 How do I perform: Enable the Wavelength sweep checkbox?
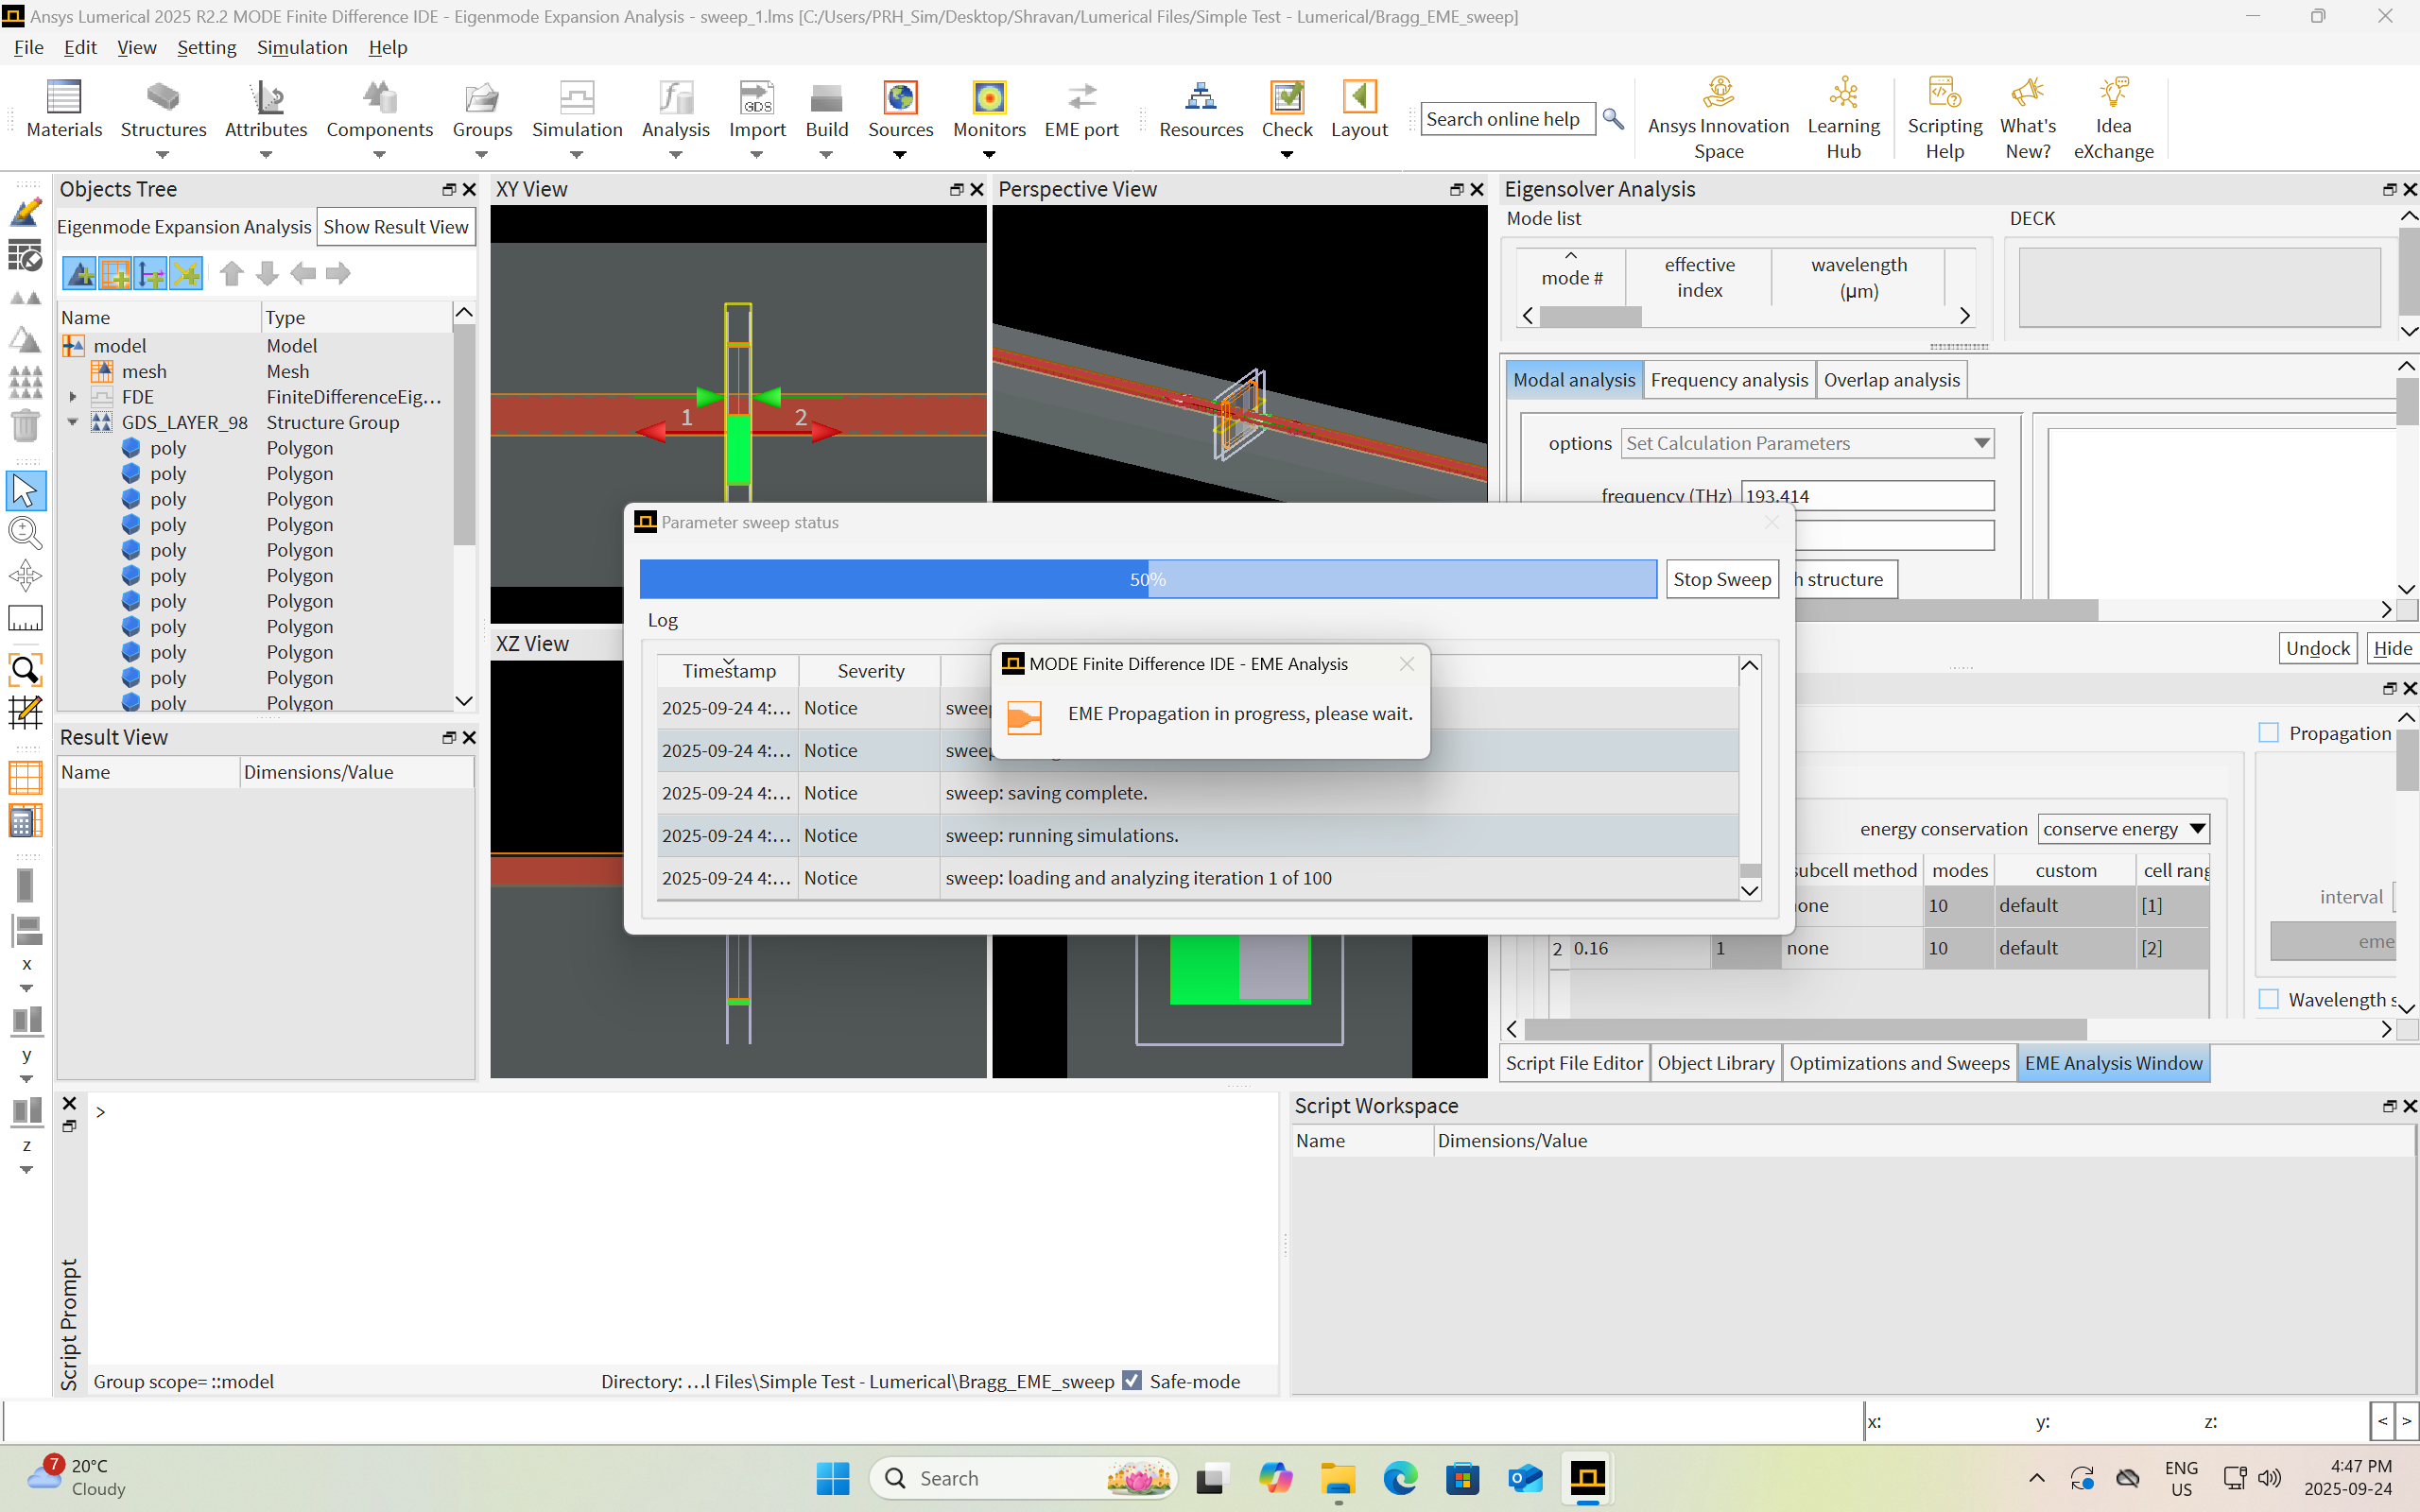pos(2269,1000)
